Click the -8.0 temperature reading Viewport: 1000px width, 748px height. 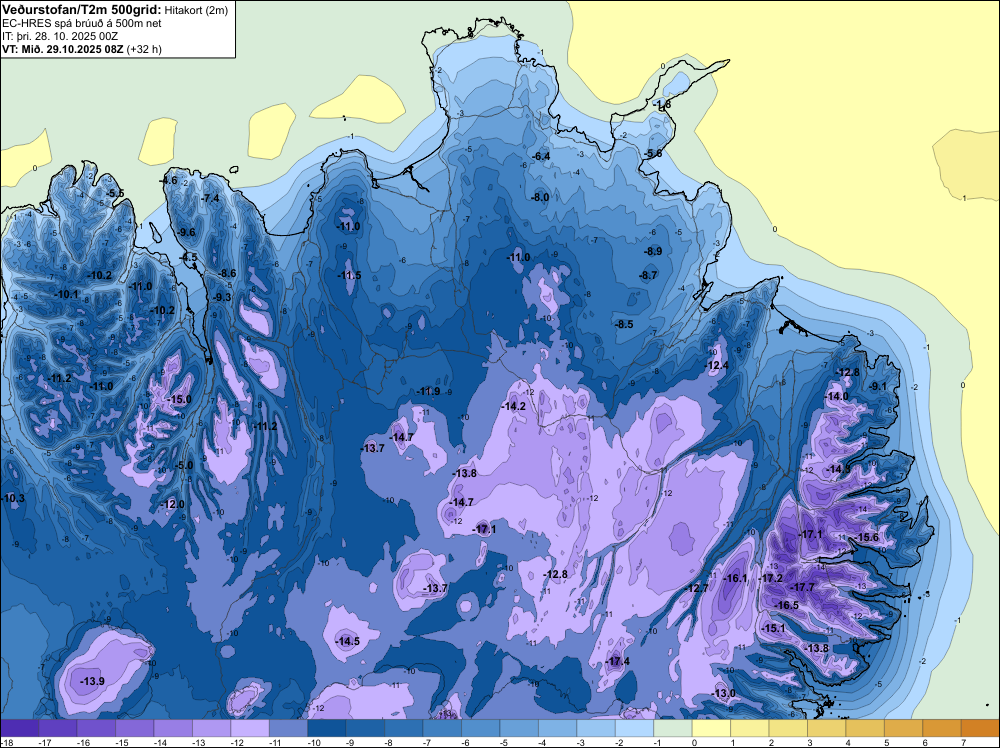point(540,198)
